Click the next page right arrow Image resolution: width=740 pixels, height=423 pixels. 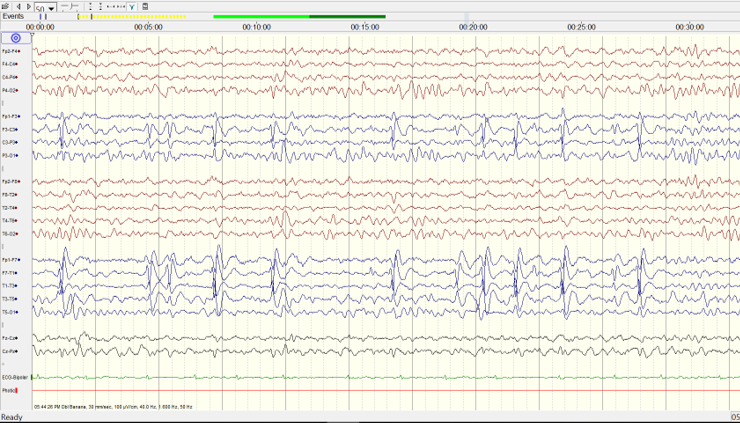click(x=28, y=6)
